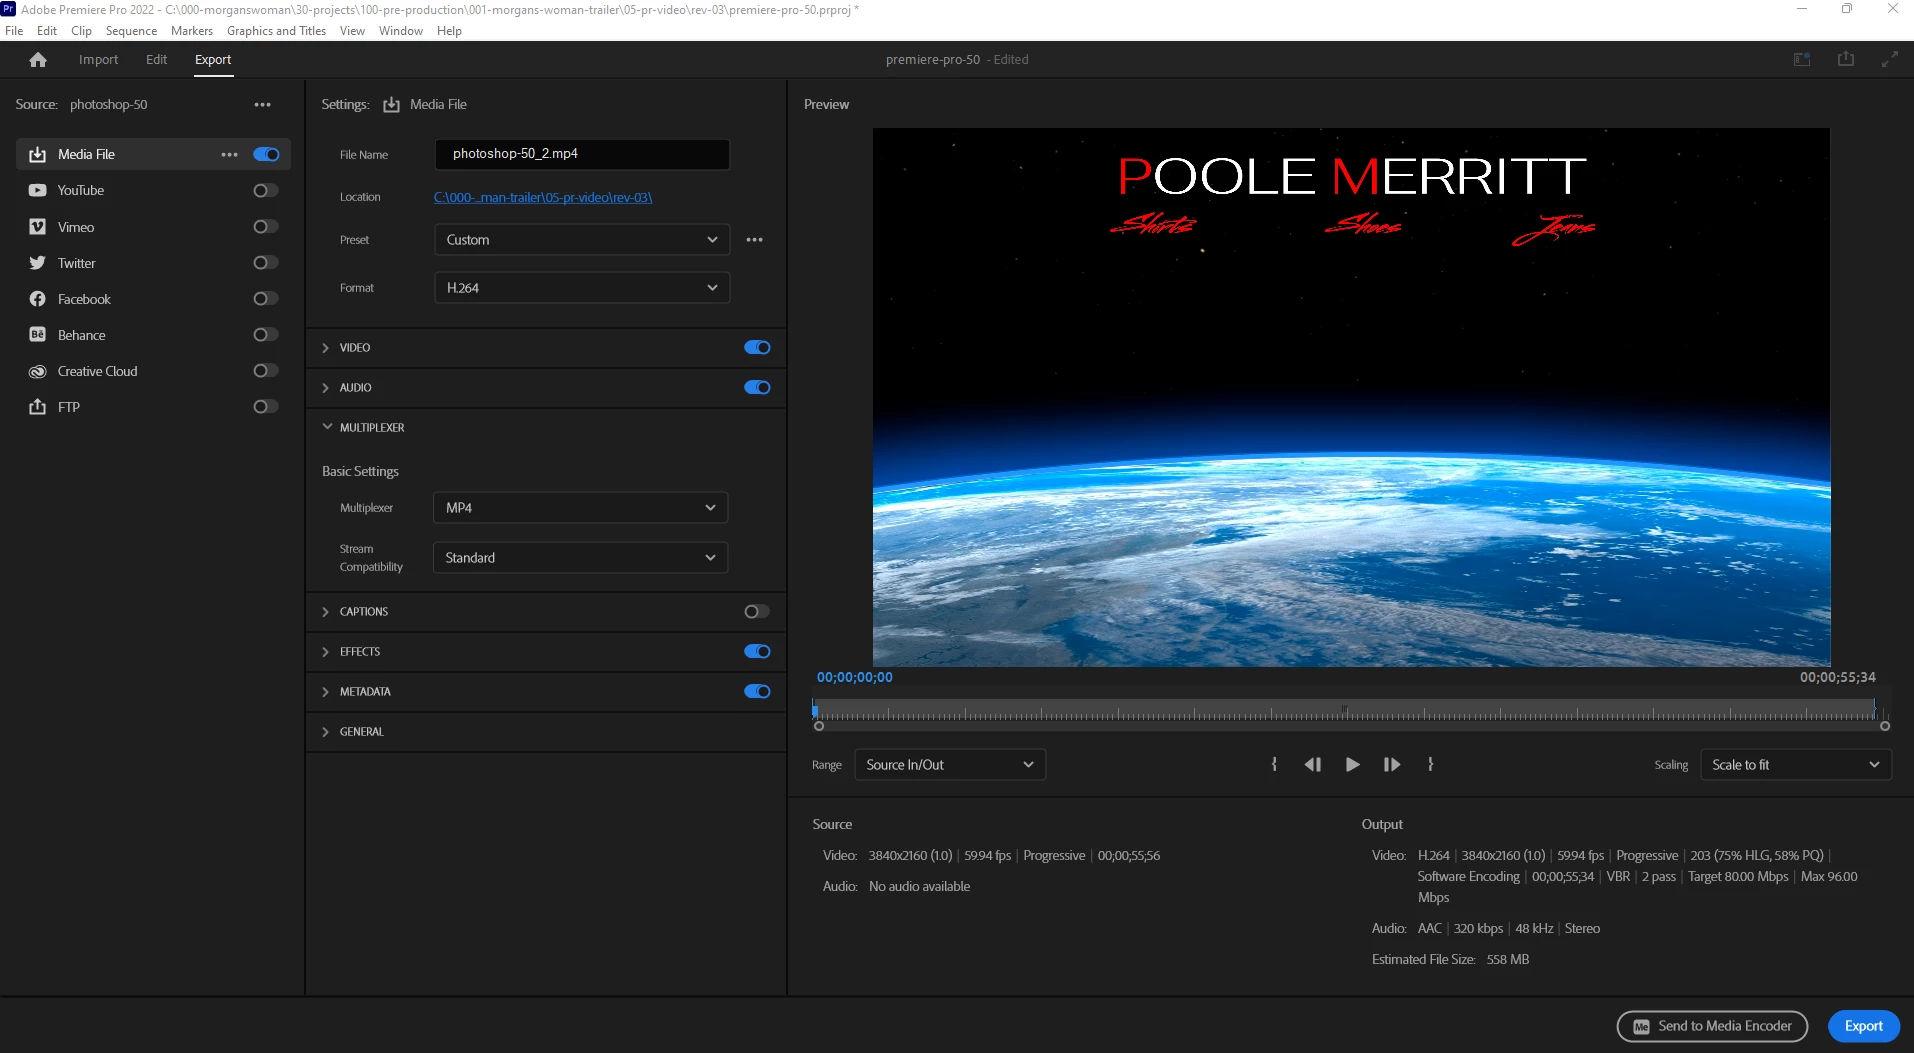Click the FTP upload icon
This screenshot has height=1053, width=1914.
(37, 407)
